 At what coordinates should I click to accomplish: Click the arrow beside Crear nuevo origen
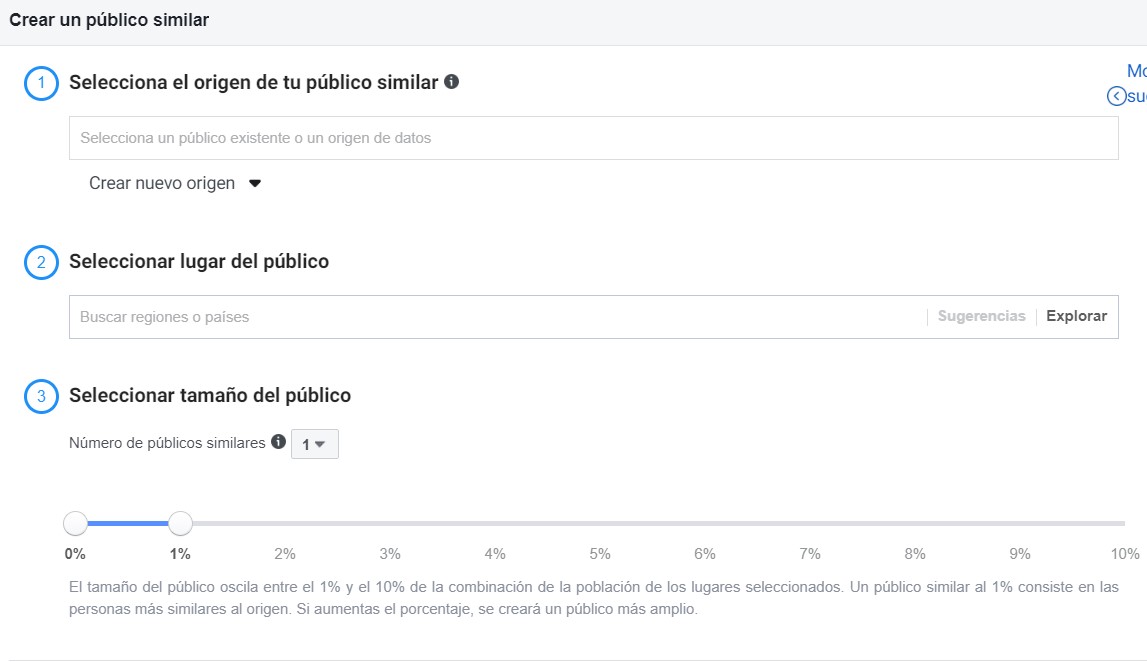tap(255, 184)
